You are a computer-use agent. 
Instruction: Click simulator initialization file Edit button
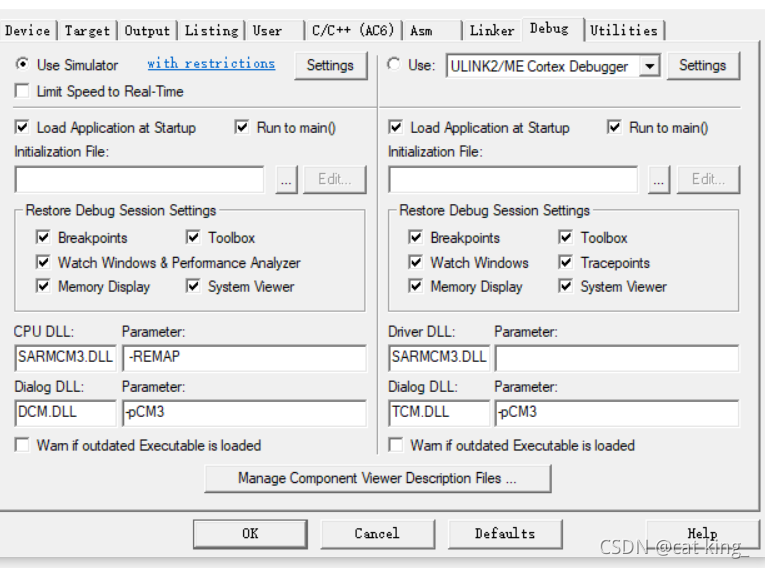pos(335,180)
